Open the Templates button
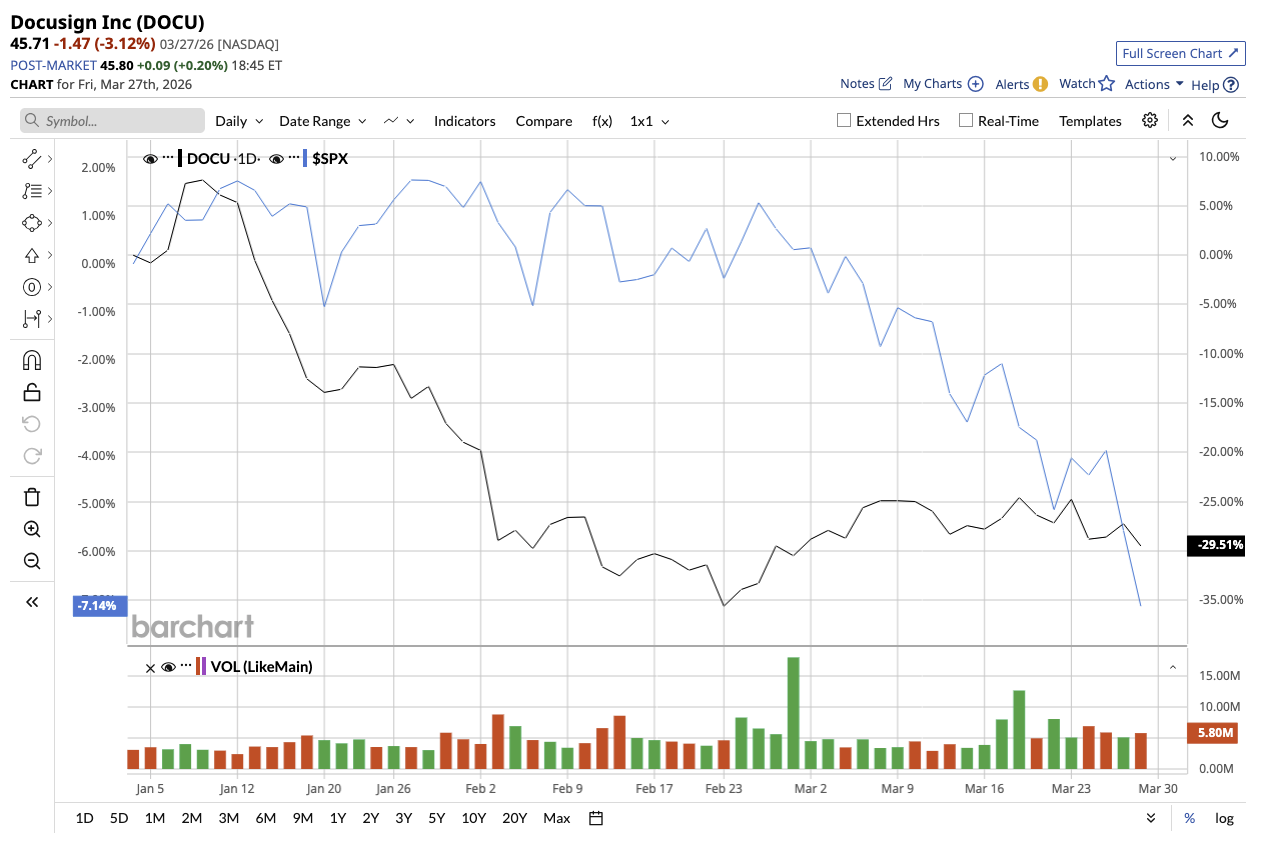Screen dimensions: 1276x856 tap(1091, 121)
